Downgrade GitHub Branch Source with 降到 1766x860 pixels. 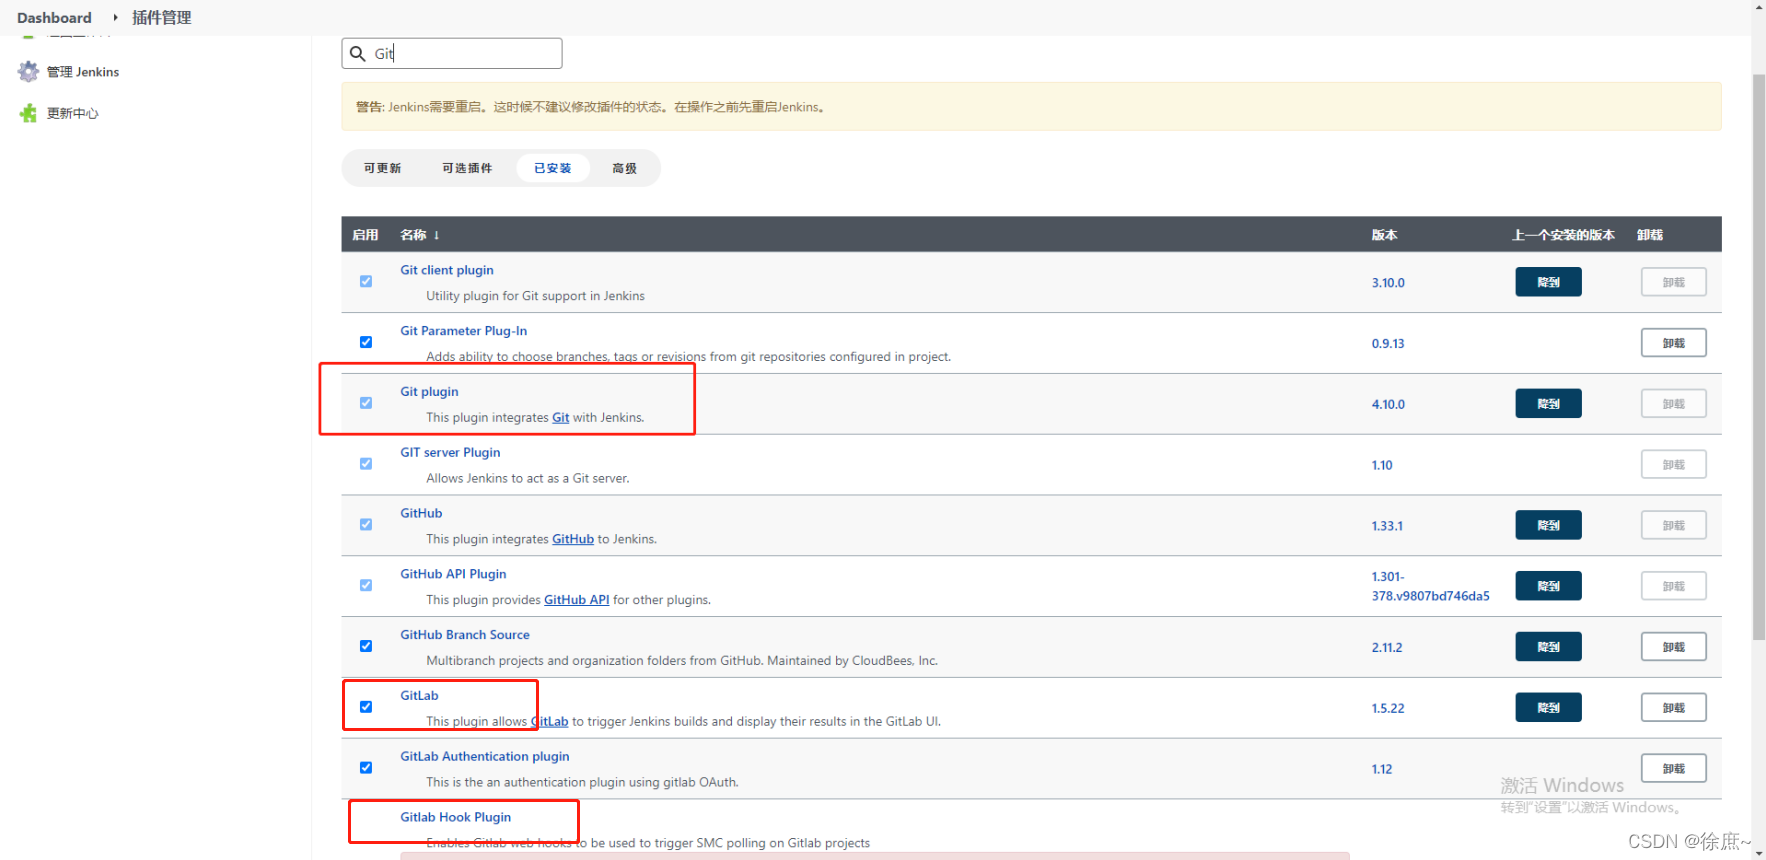1548,647
